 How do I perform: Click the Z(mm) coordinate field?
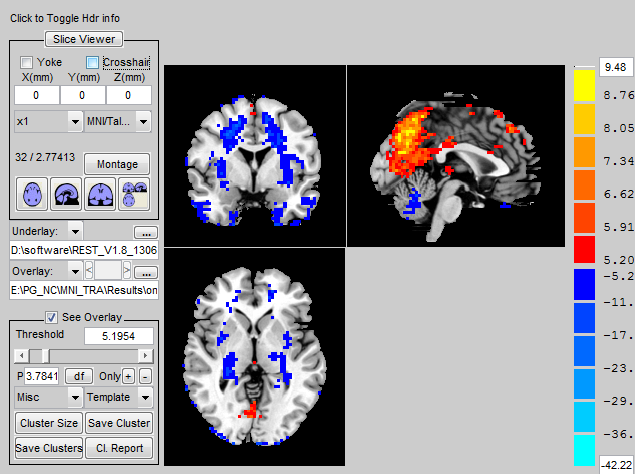tap(129, 95)
